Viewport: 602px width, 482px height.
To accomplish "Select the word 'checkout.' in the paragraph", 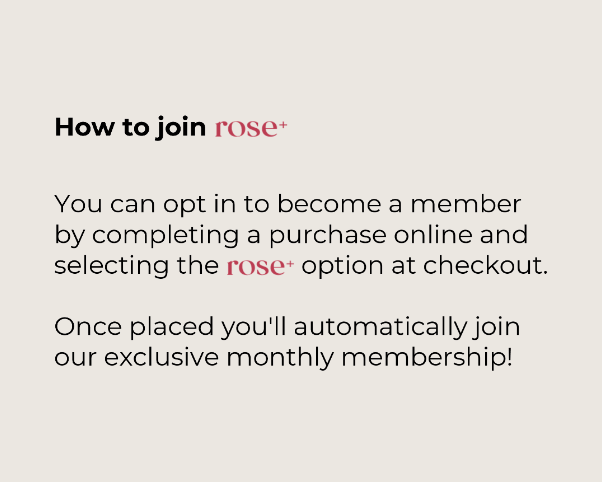I will [485, 265].
